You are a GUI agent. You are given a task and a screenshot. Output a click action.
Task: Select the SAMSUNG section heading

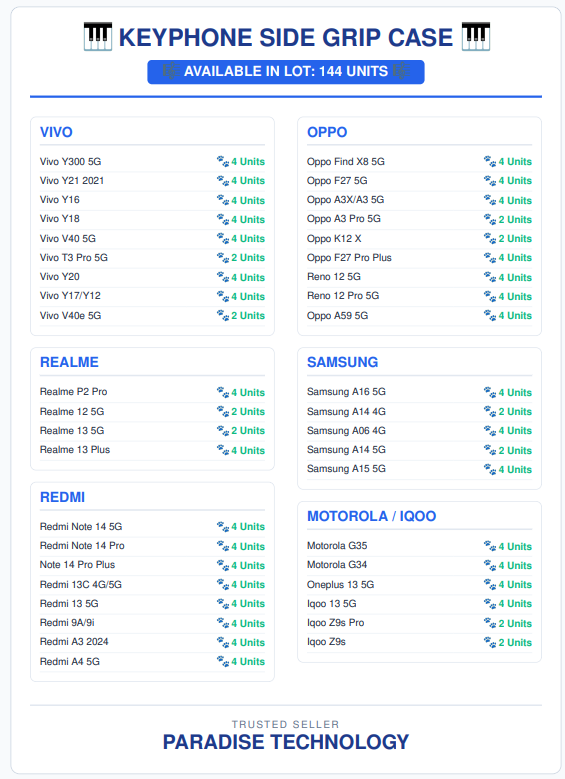point(342,362)
